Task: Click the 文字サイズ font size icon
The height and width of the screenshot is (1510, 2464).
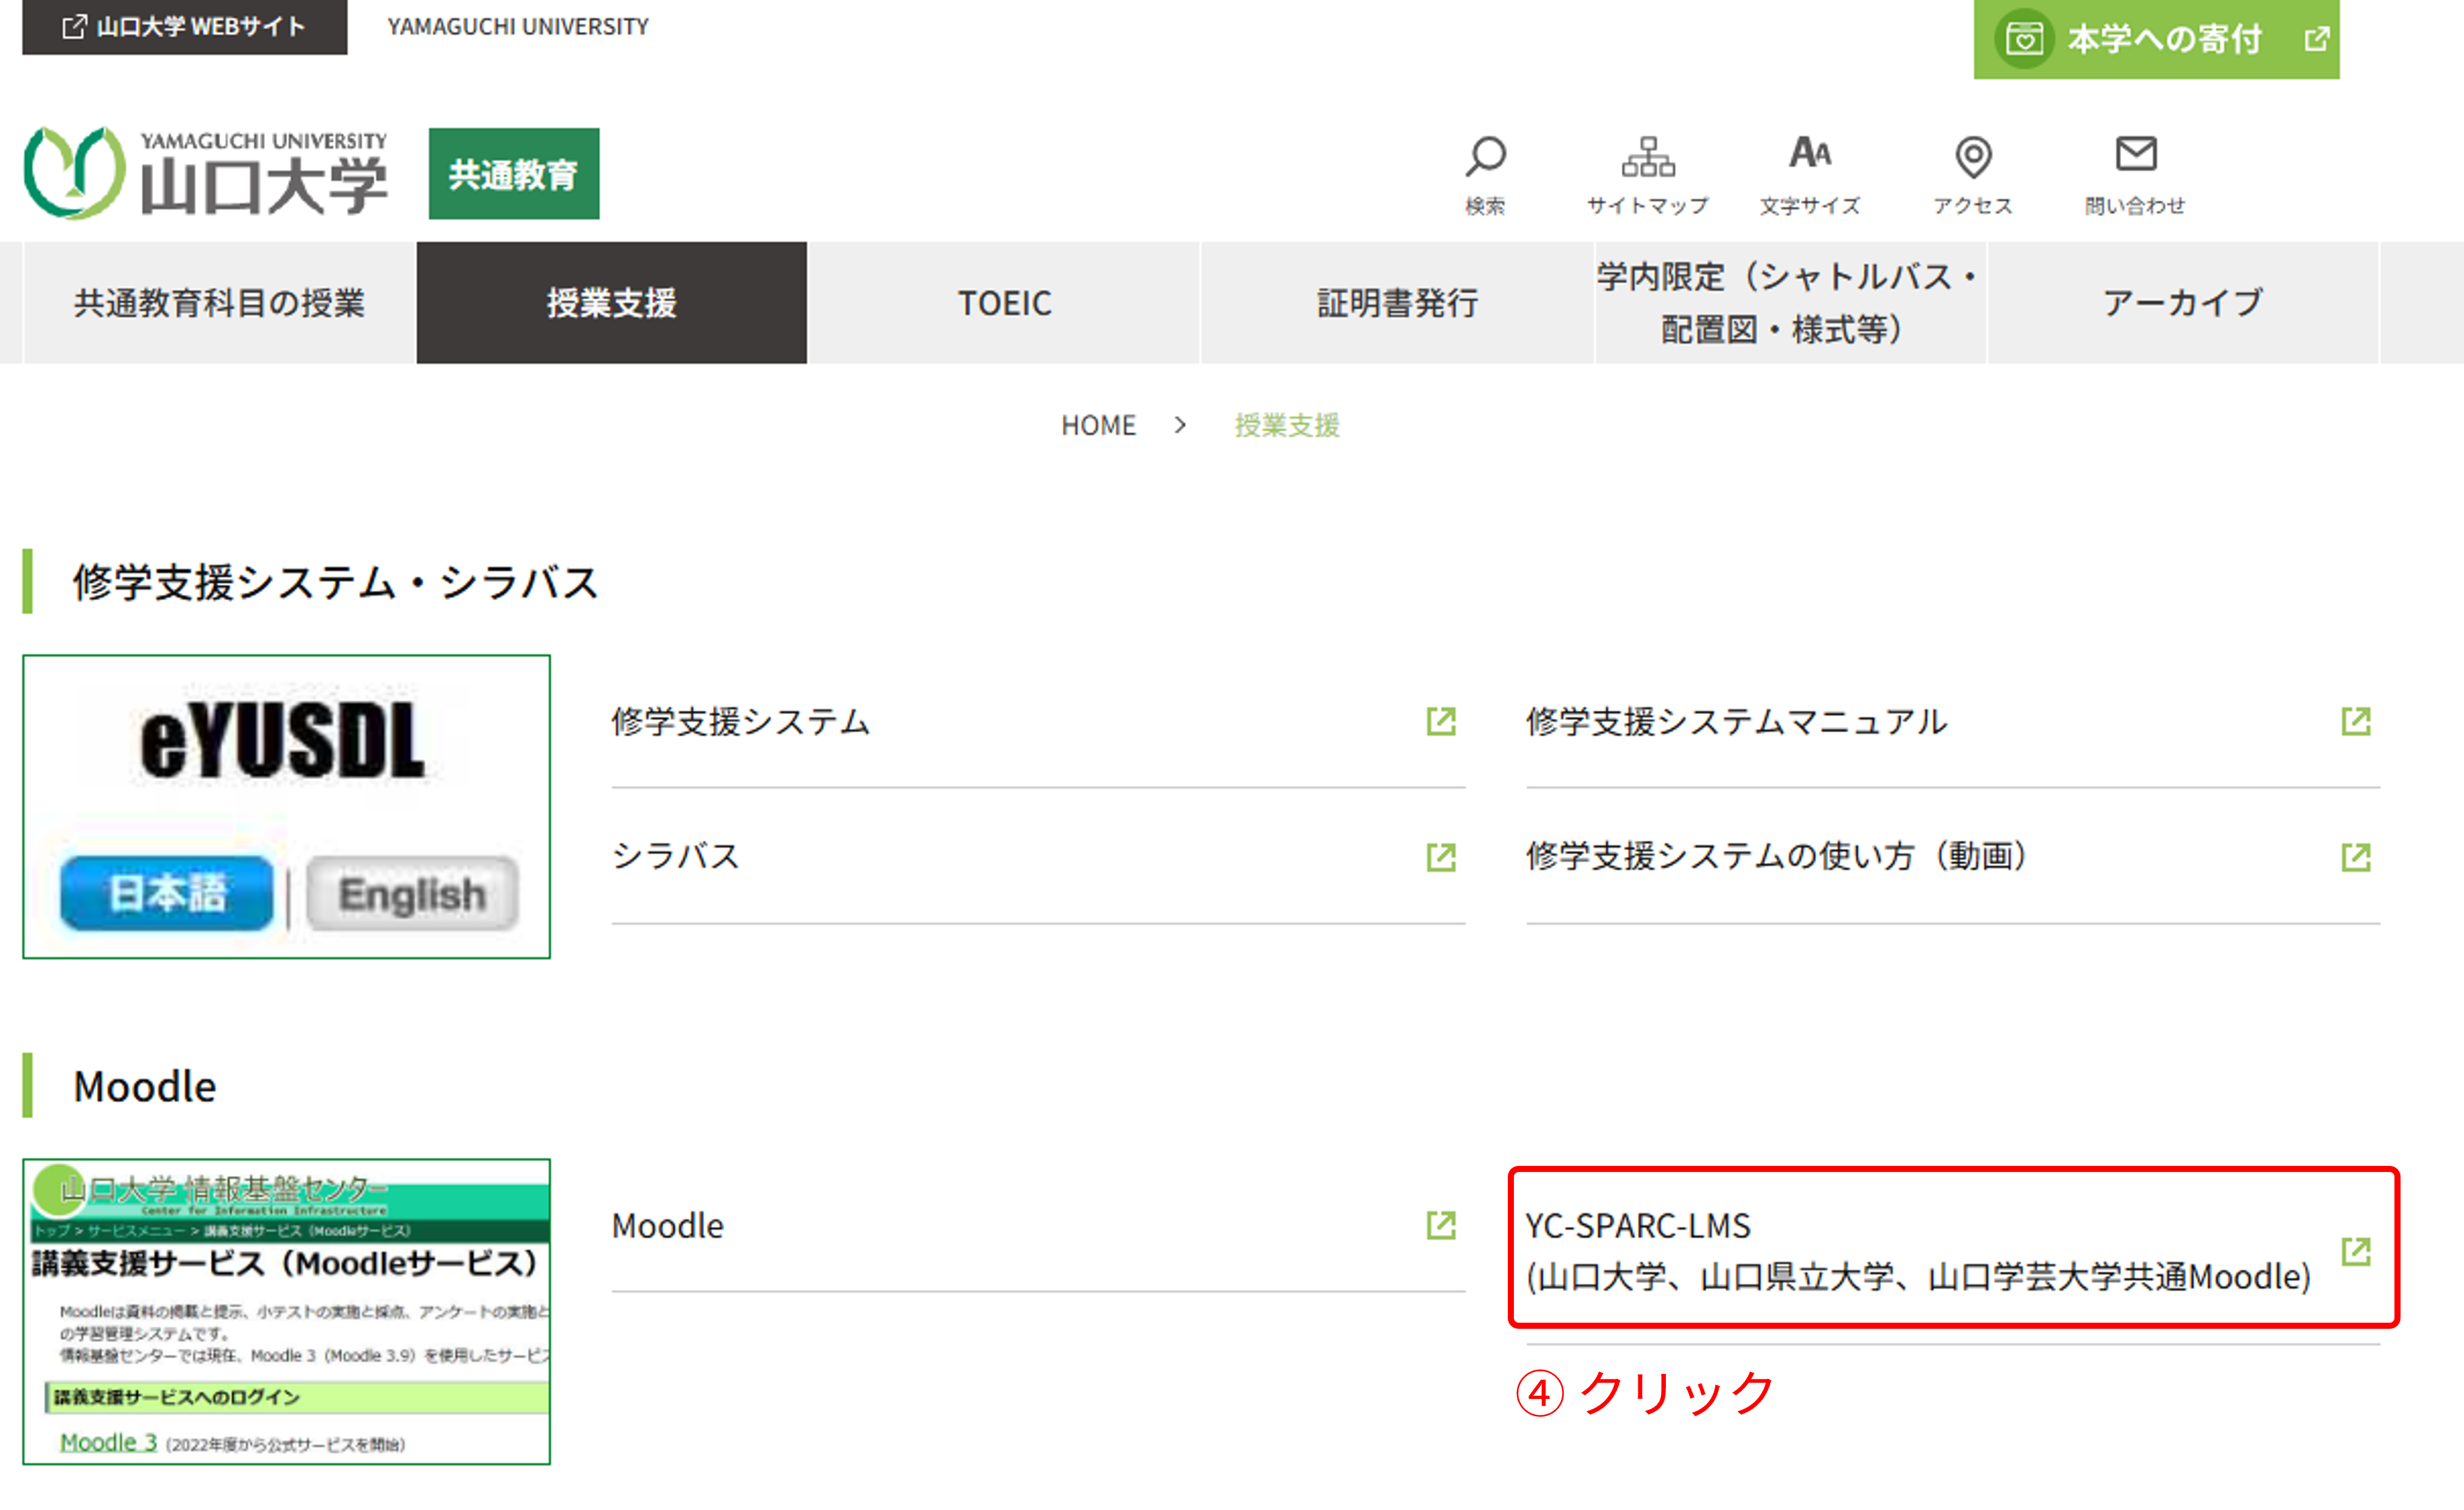Action: (1810, 153)
